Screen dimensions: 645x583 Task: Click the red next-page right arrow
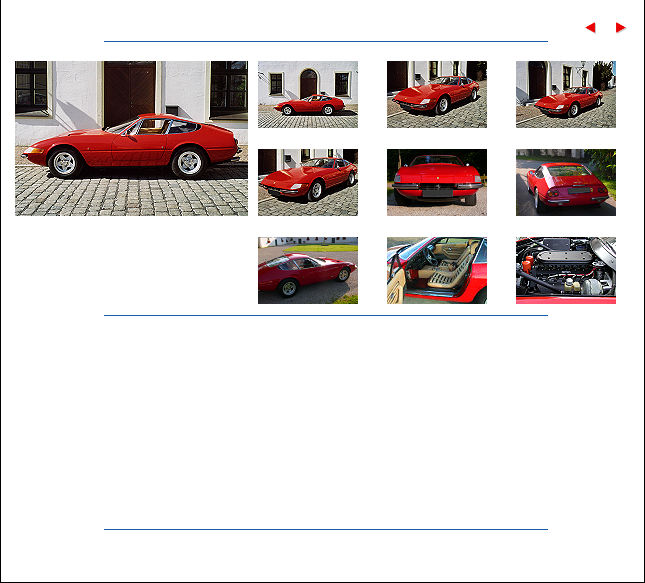click(x=620, y=28)
